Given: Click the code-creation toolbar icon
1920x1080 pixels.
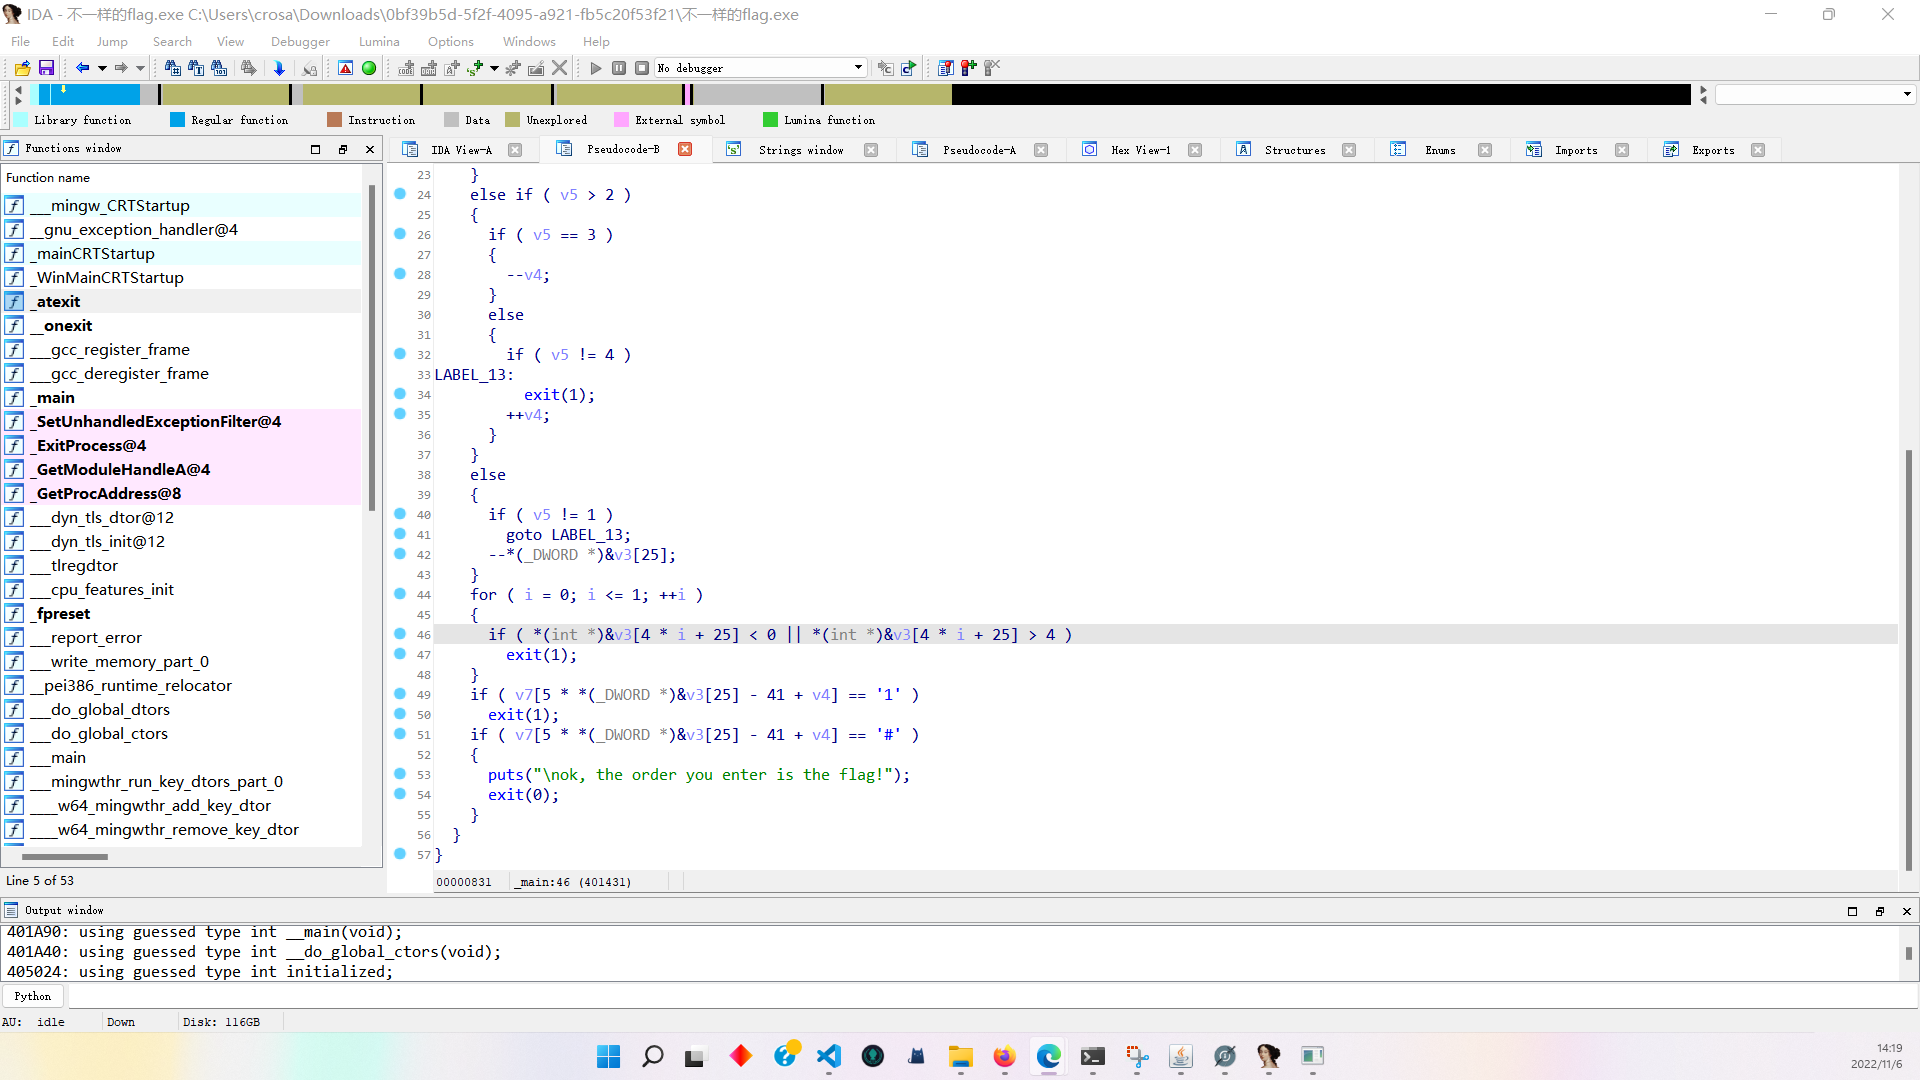Looking at the screenshot, I should (x=406, y=68).
